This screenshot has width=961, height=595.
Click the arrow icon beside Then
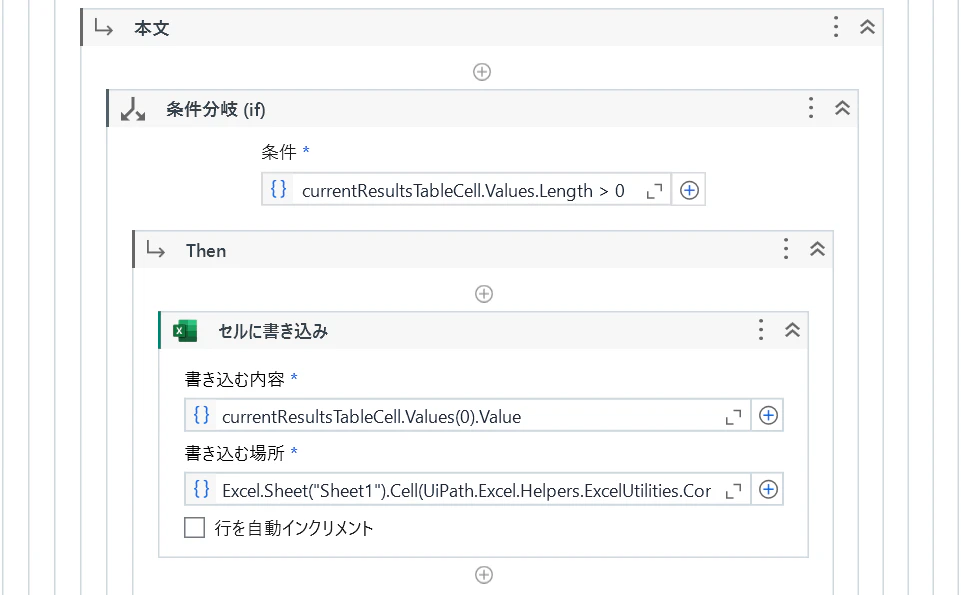point(156,249)
